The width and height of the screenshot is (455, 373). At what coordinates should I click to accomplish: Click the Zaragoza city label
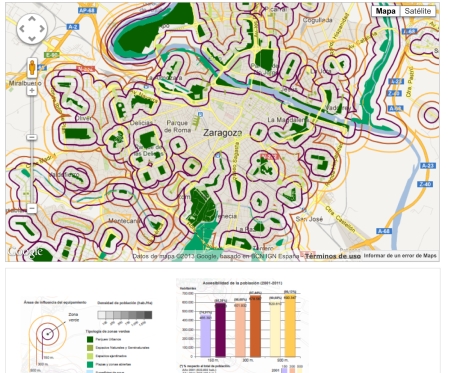[223, 133]
